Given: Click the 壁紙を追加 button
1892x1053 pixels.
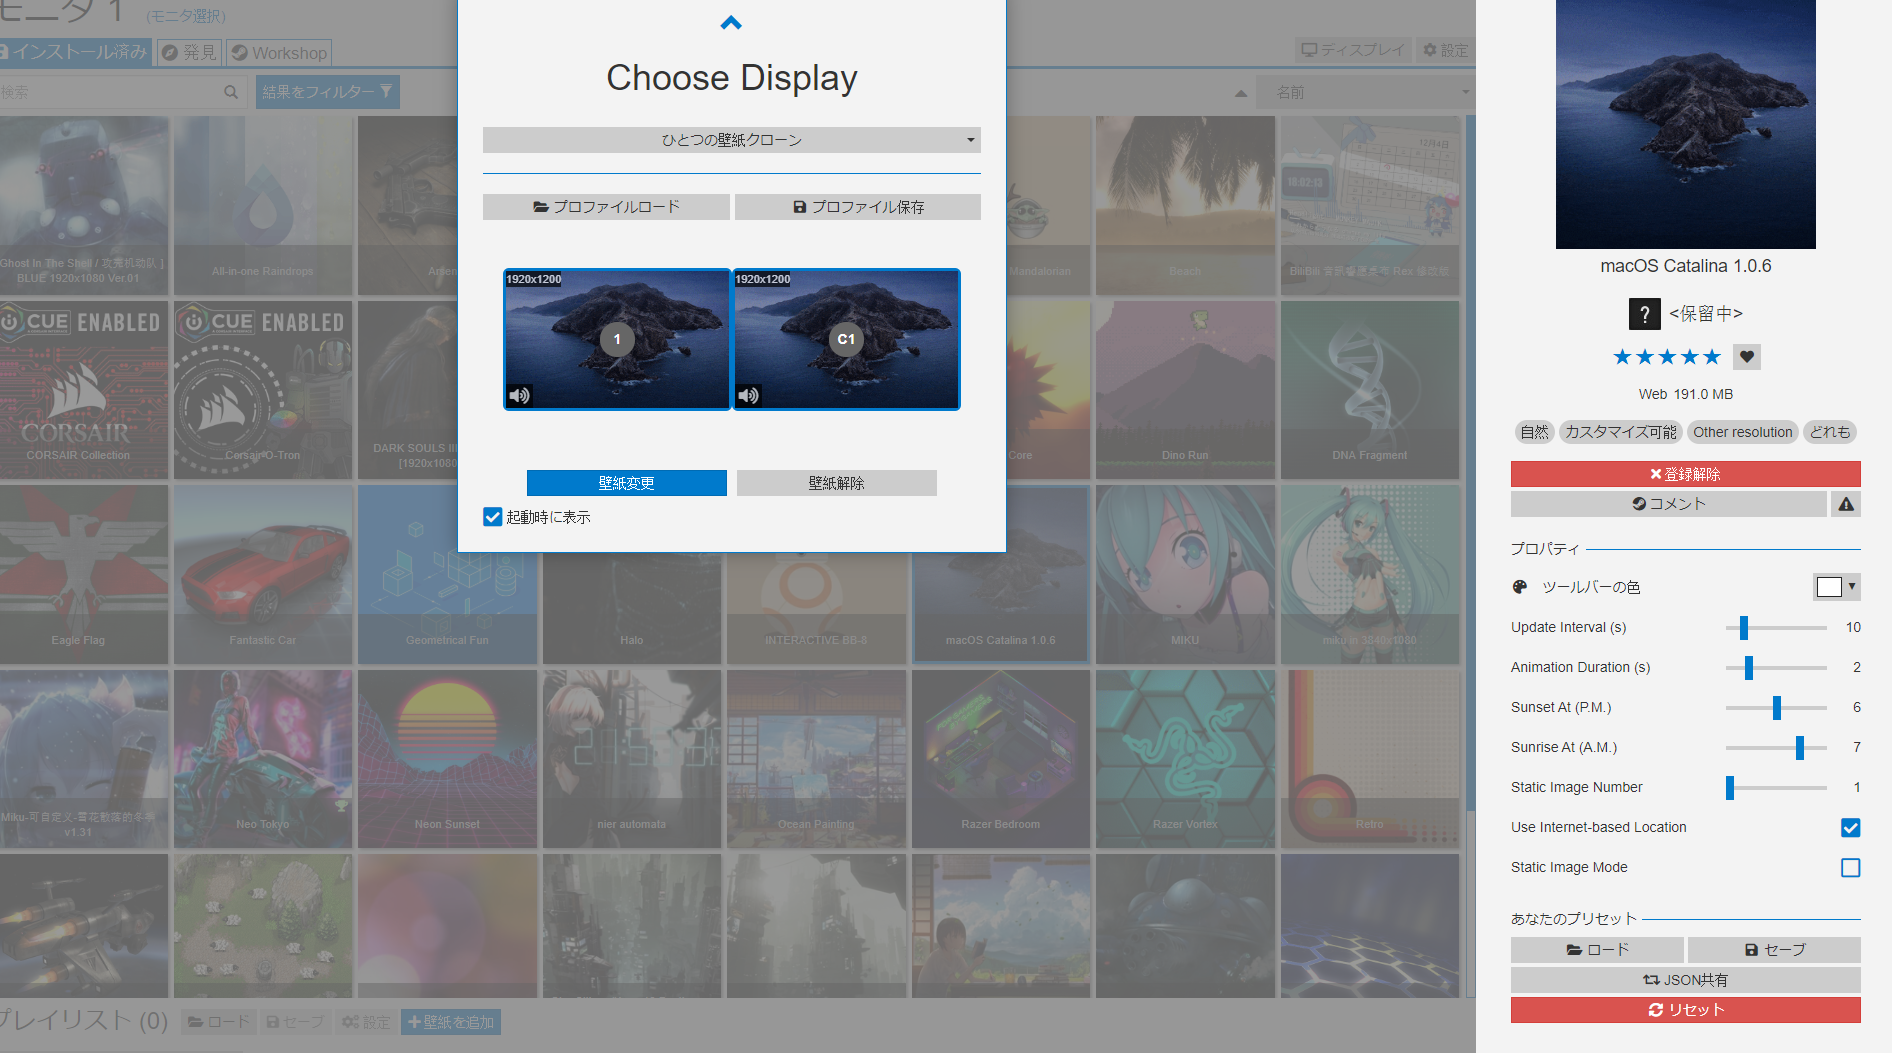Looking at the screenshot, I should point(451,1022).
